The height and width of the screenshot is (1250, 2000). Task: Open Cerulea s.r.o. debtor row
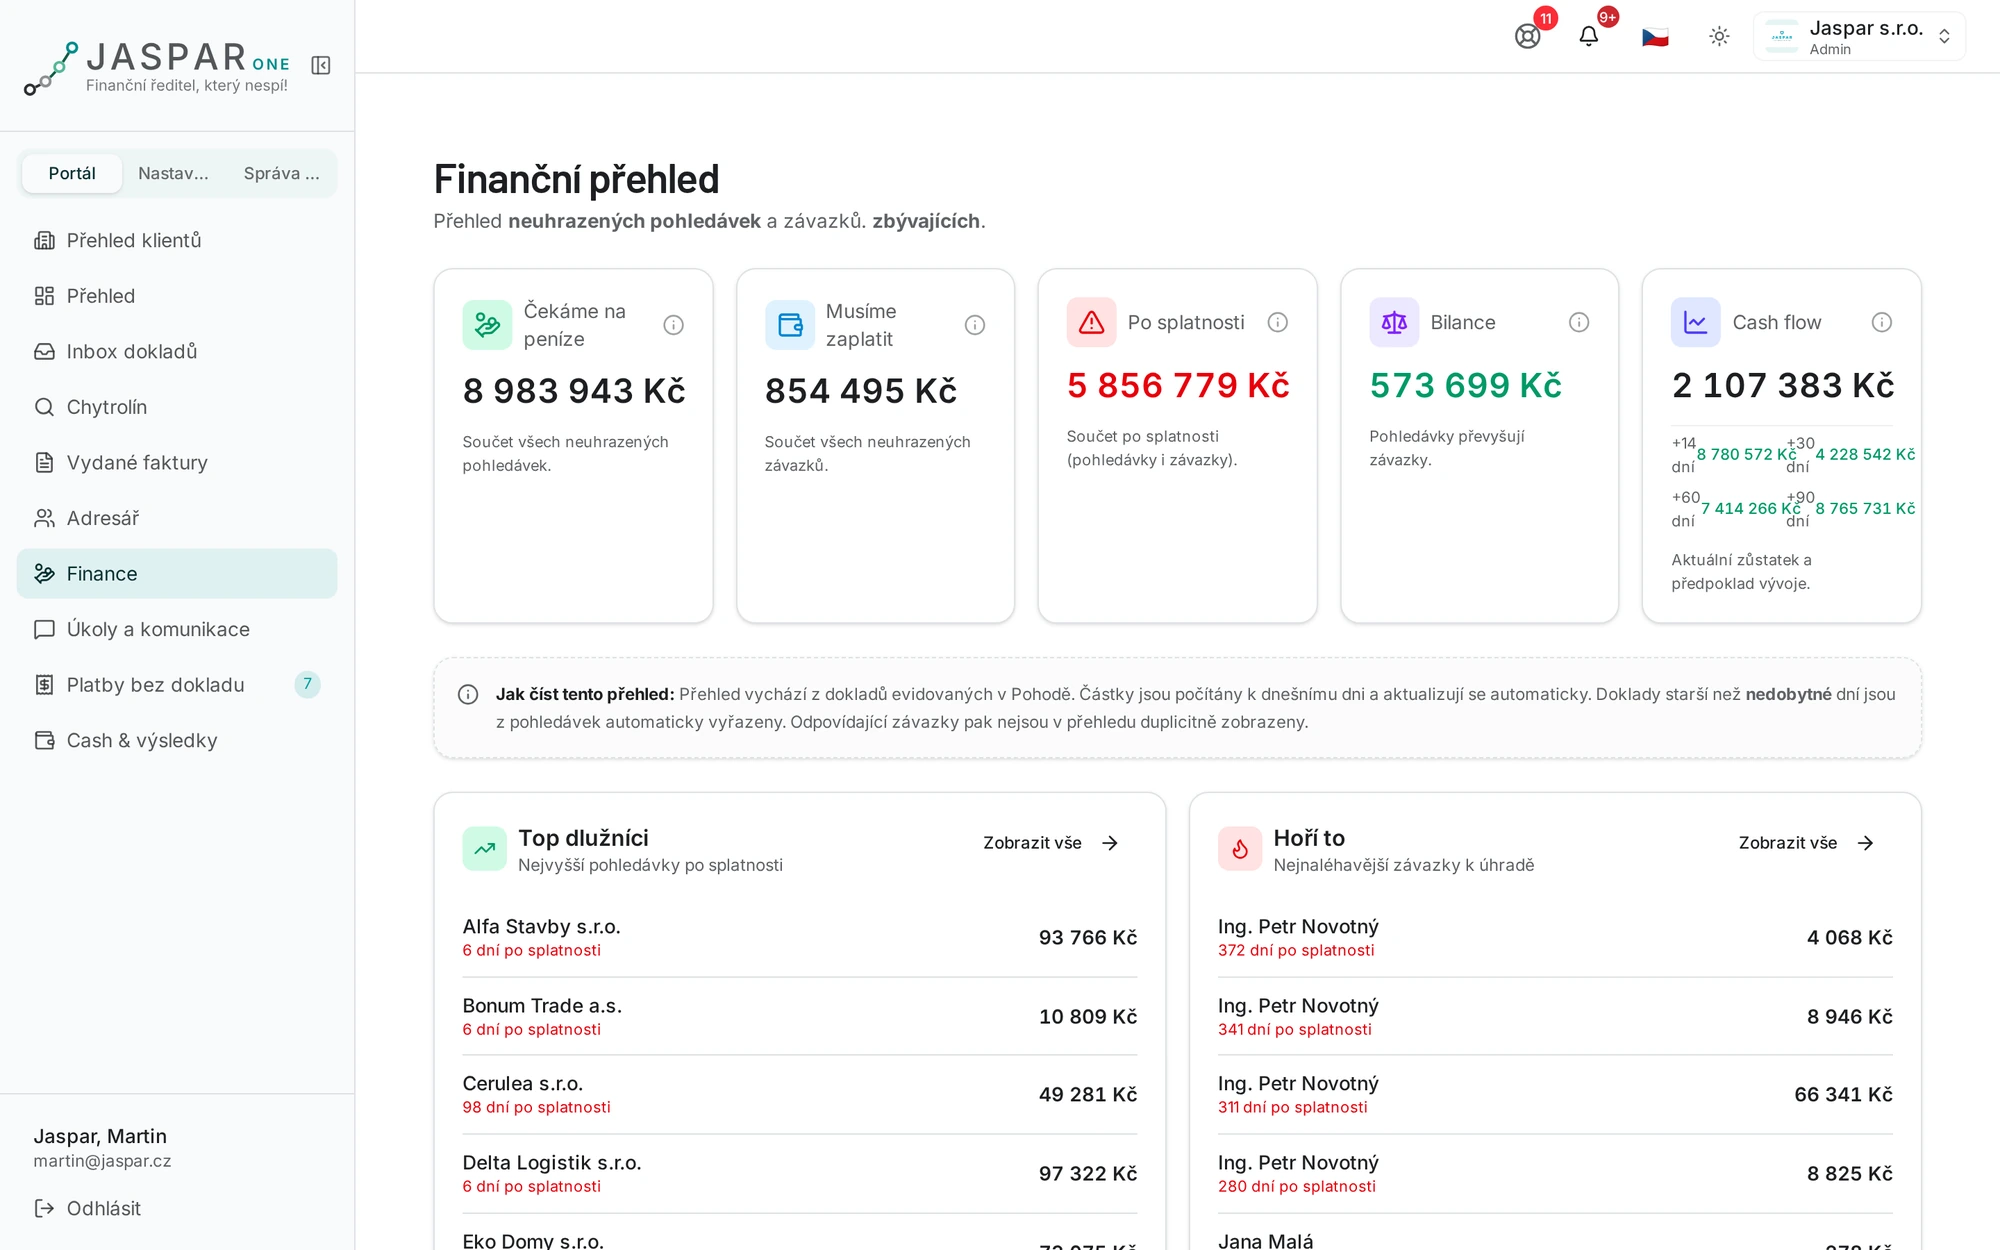coord(800,1095)
